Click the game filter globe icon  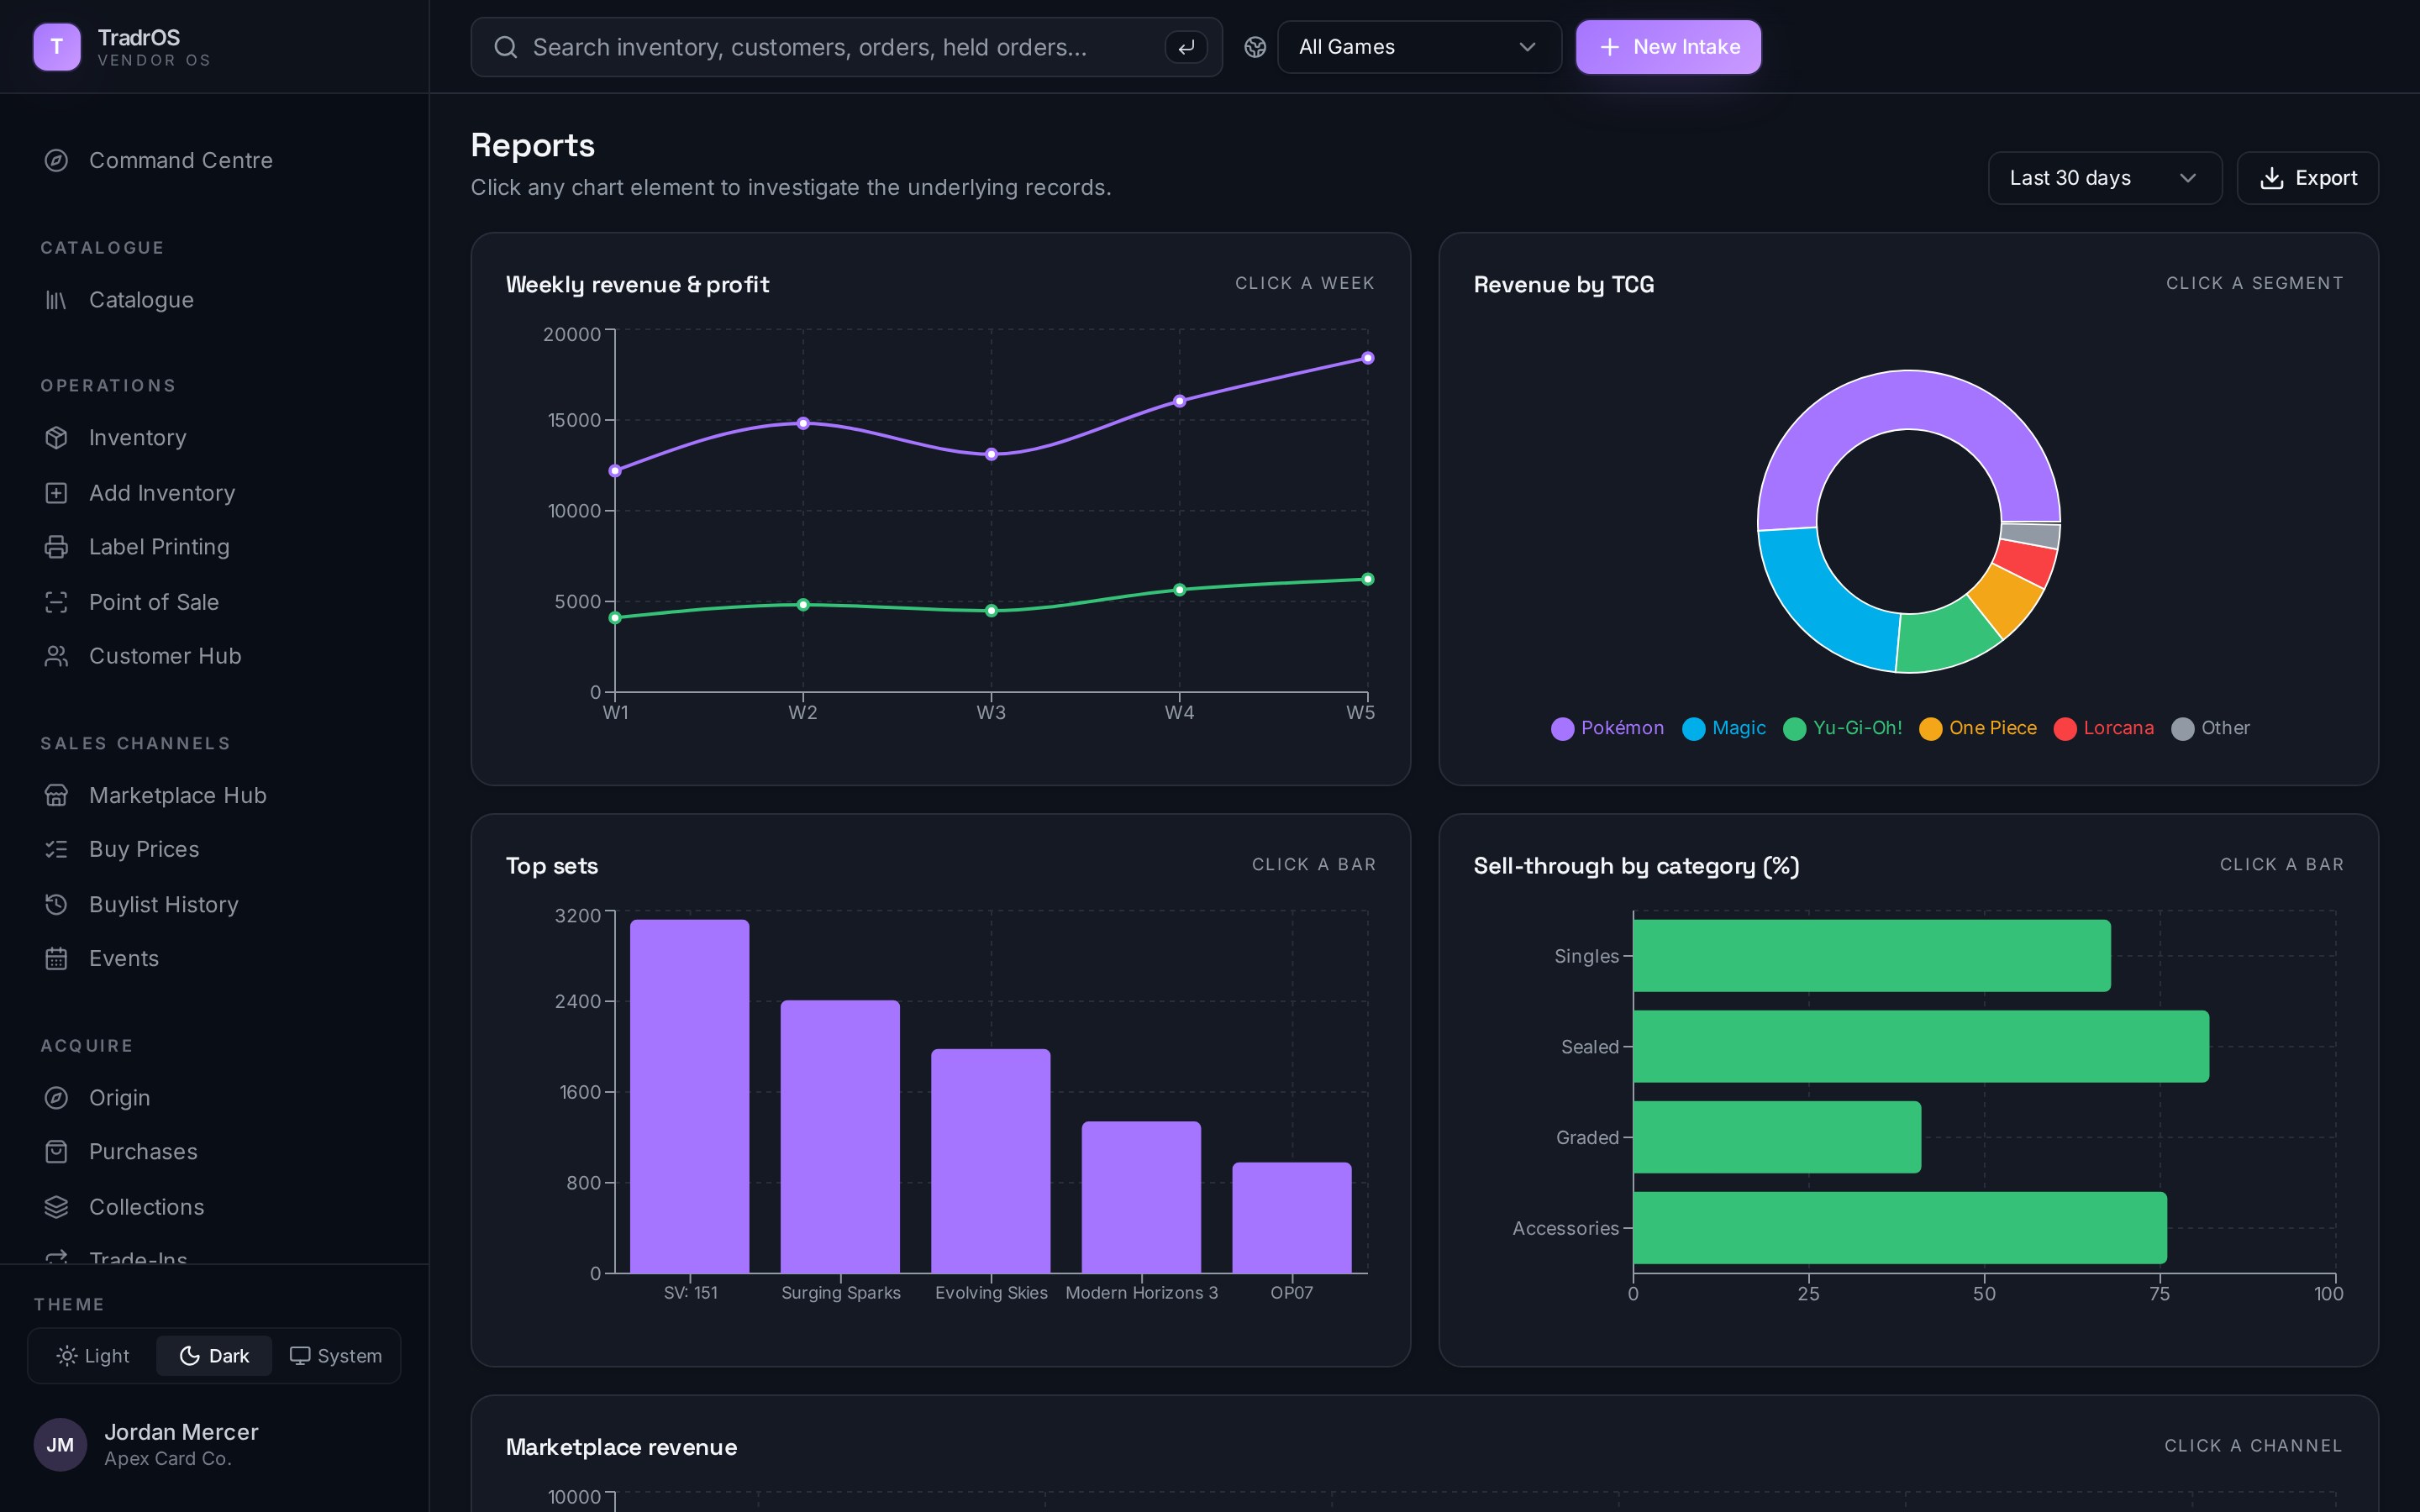click(1255, 47)
